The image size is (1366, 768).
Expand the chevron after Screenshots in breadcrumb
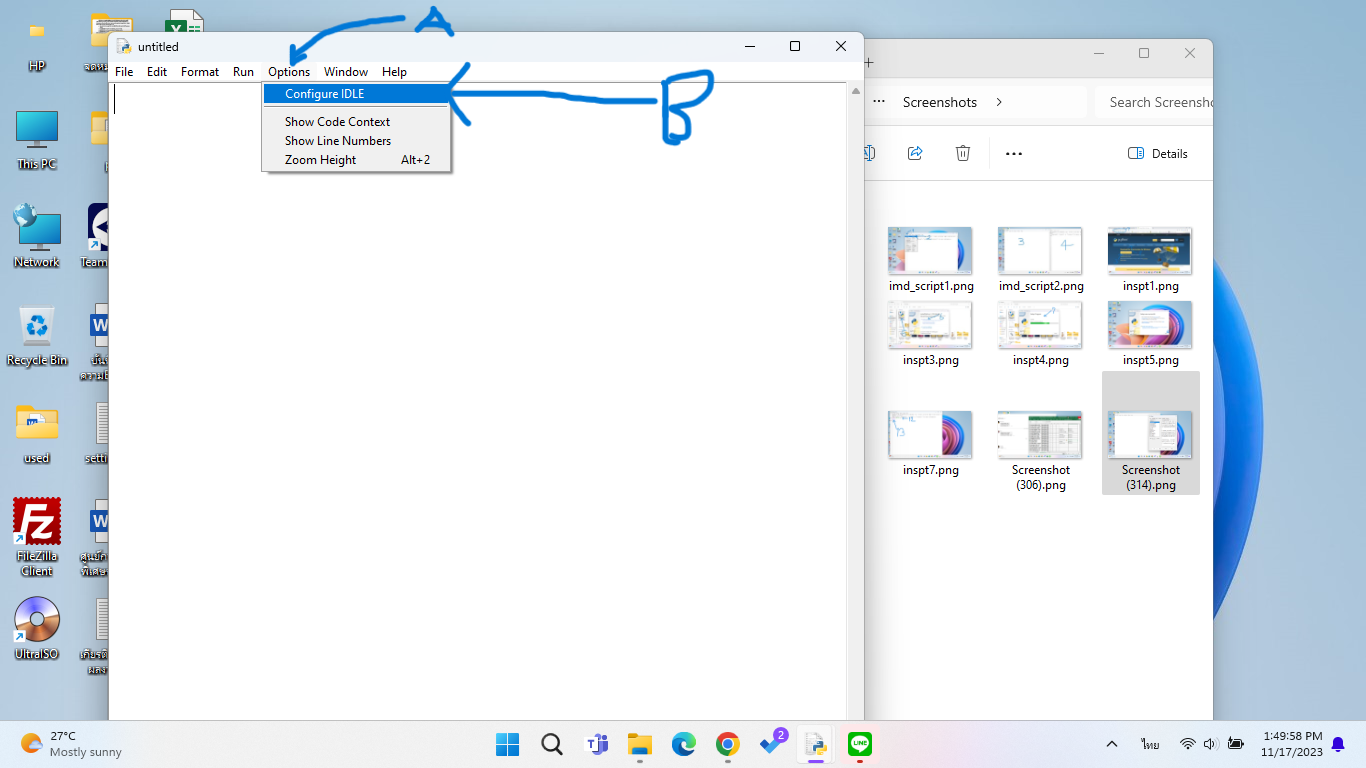[x=998, y=102]
